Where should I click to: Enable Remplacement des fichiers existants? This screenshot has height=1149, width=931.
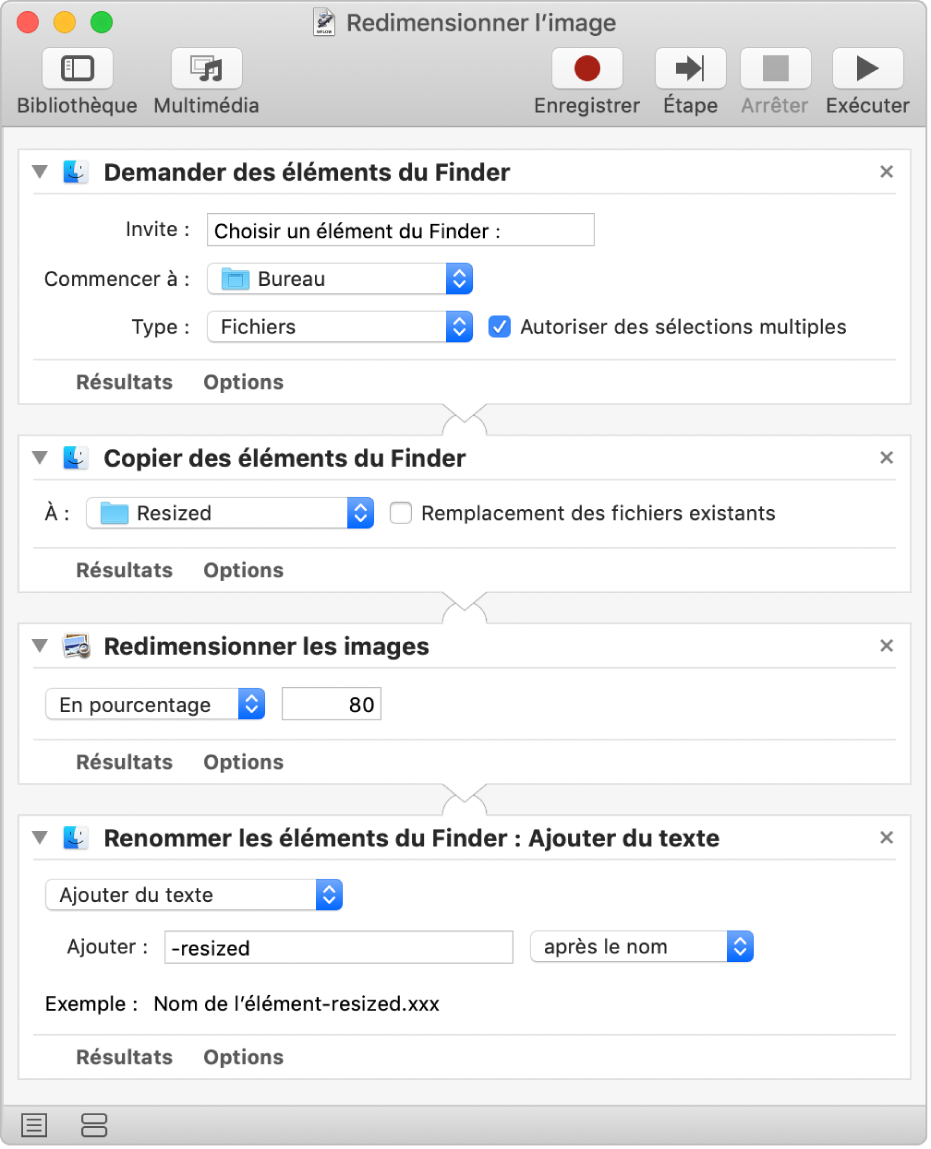401,514
